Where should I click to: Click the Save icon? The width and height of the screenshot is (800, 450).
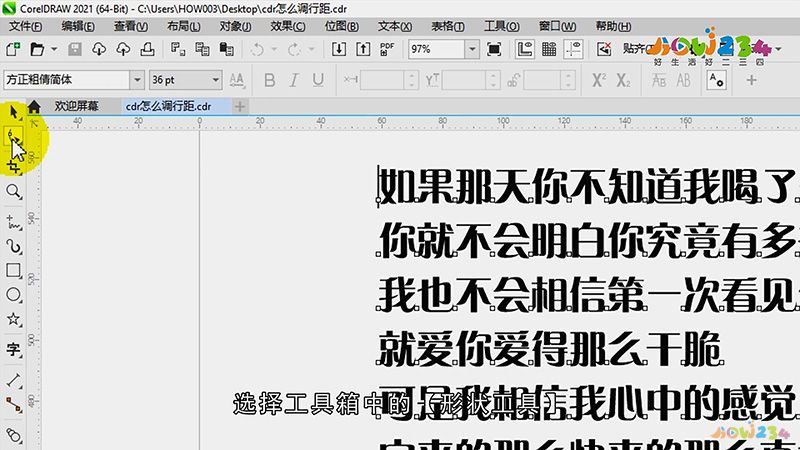point(75,49)
